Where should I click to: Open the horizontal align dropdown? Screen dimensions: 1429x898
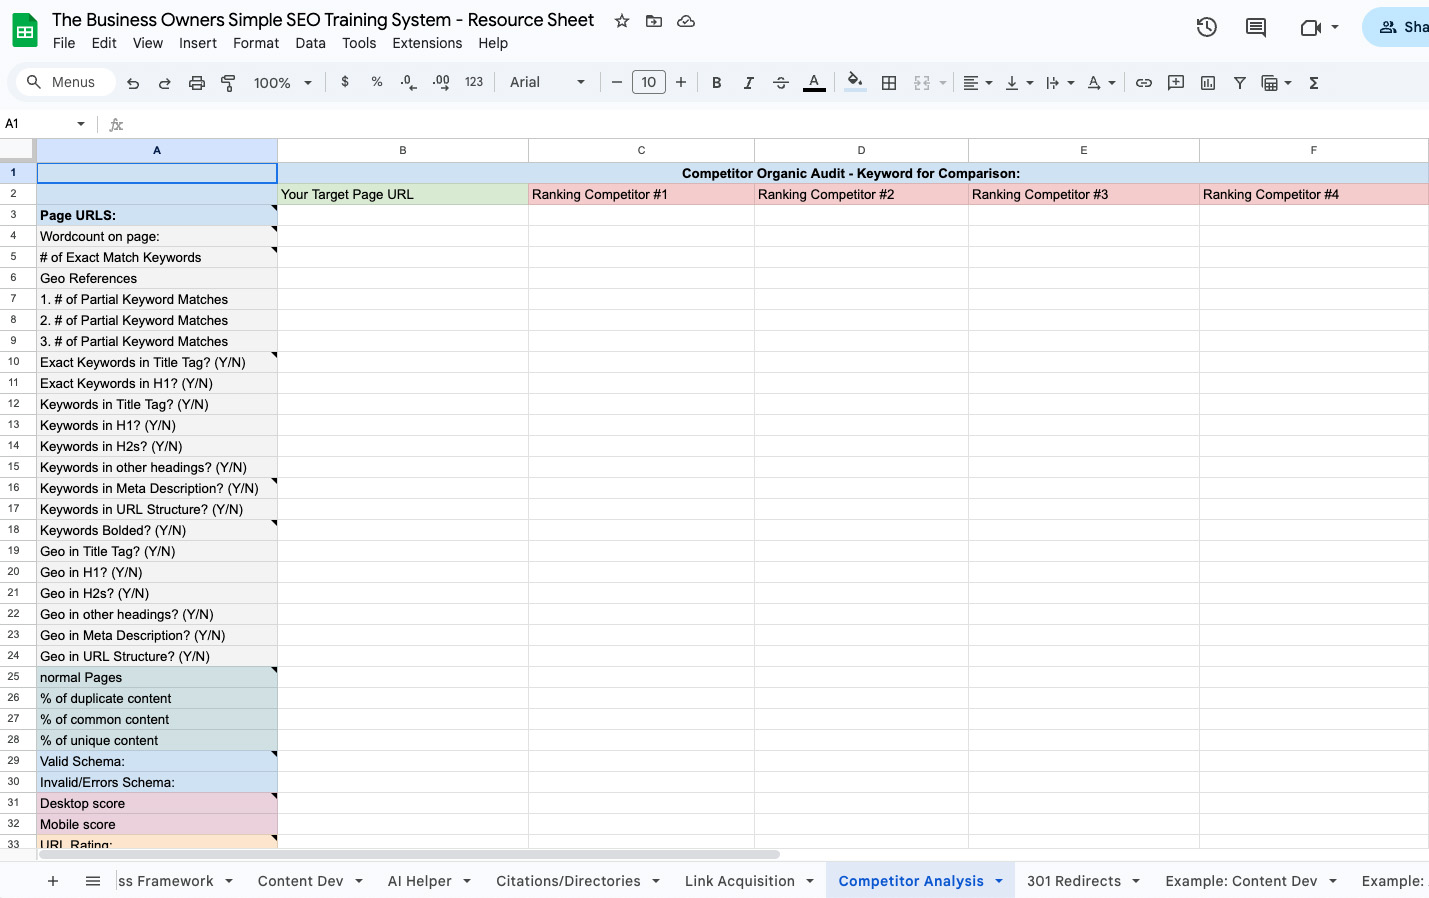click(977, 83)
